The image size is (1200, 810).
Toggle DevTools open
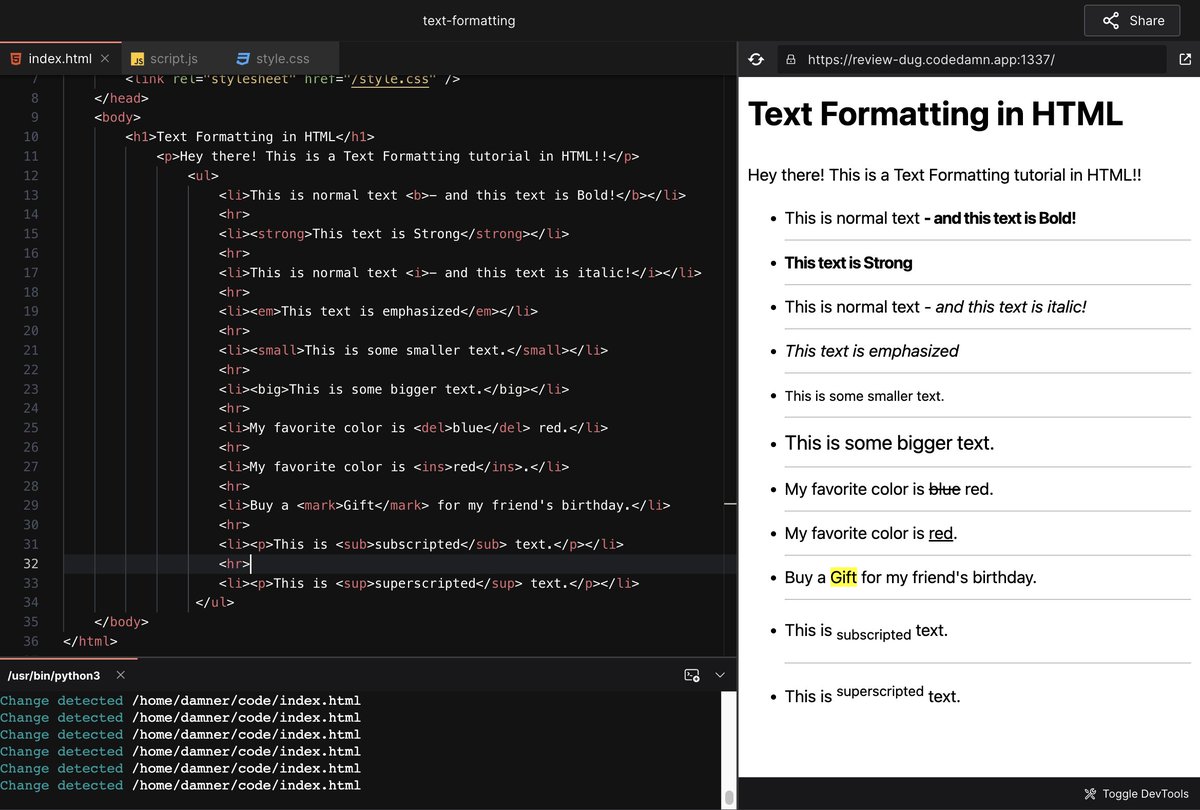[x=1135, y=793]
